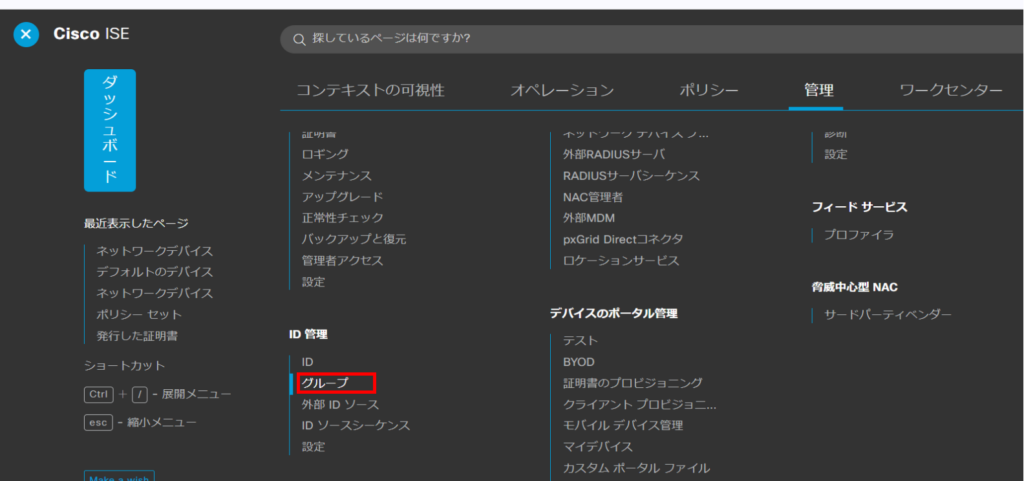1024x481 pixels.
Task: Open 外部 ID ソース link
Action: coord(340,404)
